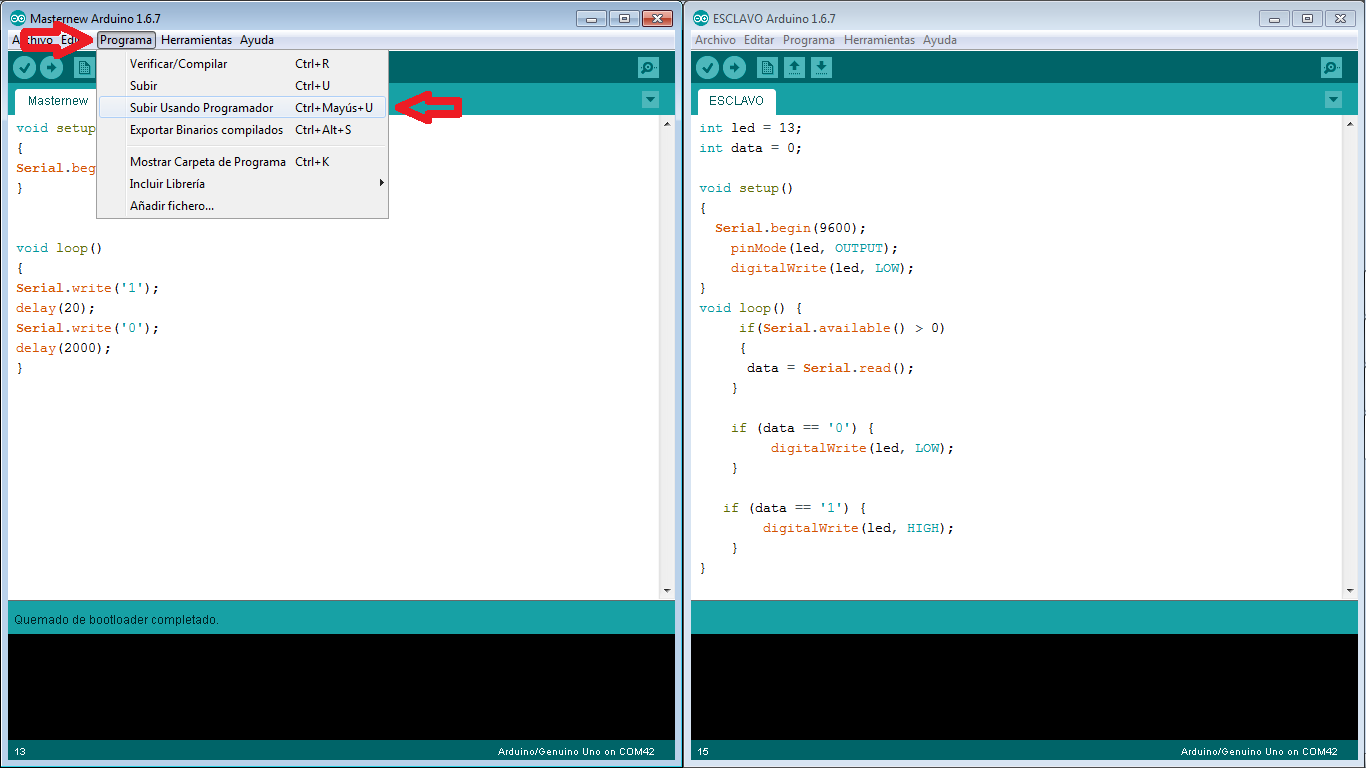Click Masternew editor scroll up arrow
The width and height of the screenshot is (1366, 768).
click(x=668, y=125)
